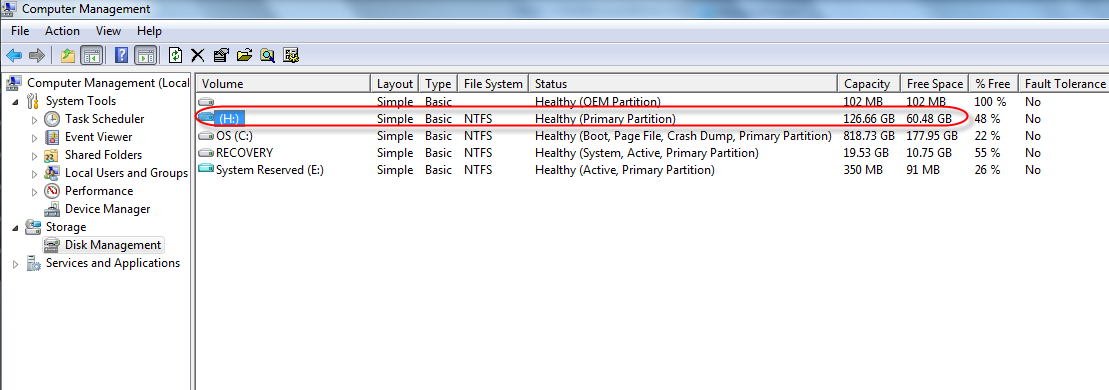Click the Open folder toolbar icon
1109x390 pixels.
pos(244,55)
